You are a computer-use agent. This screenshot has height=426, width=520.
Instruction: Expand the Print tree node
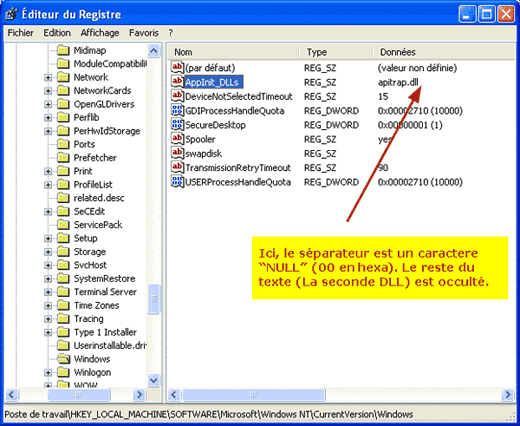48,171
